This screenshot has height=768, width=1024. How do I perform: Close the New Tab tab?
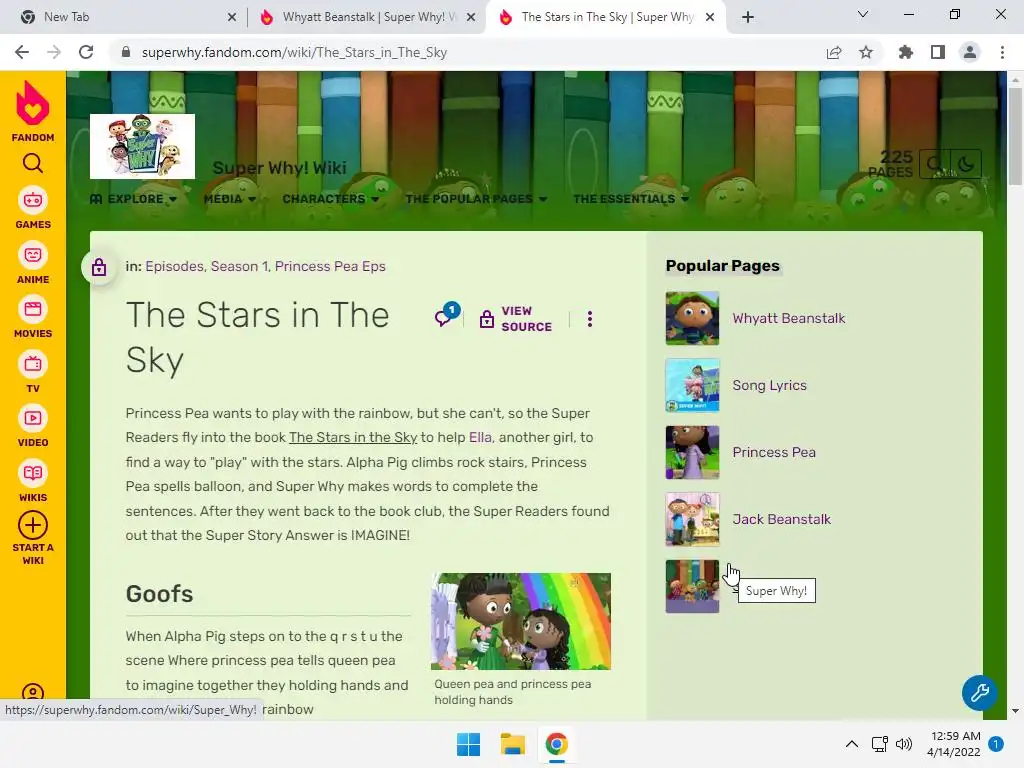[232, 18]
